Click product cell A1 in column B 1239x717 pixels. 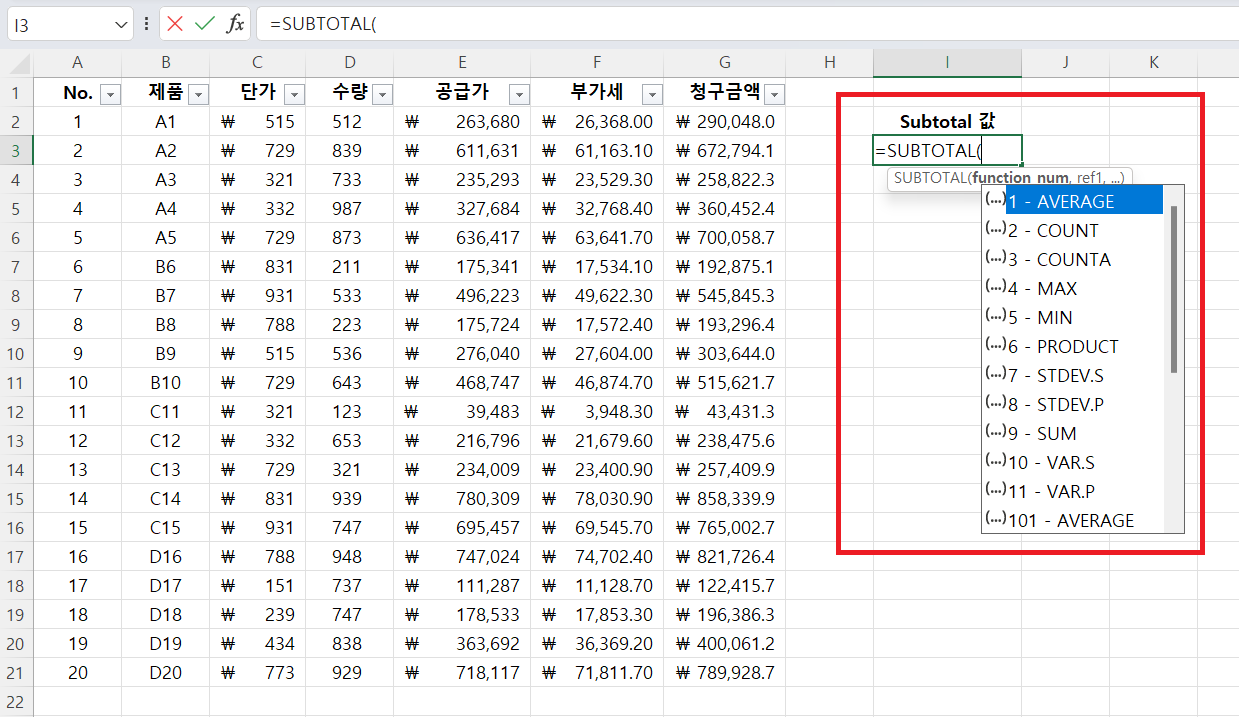(166, 122)
